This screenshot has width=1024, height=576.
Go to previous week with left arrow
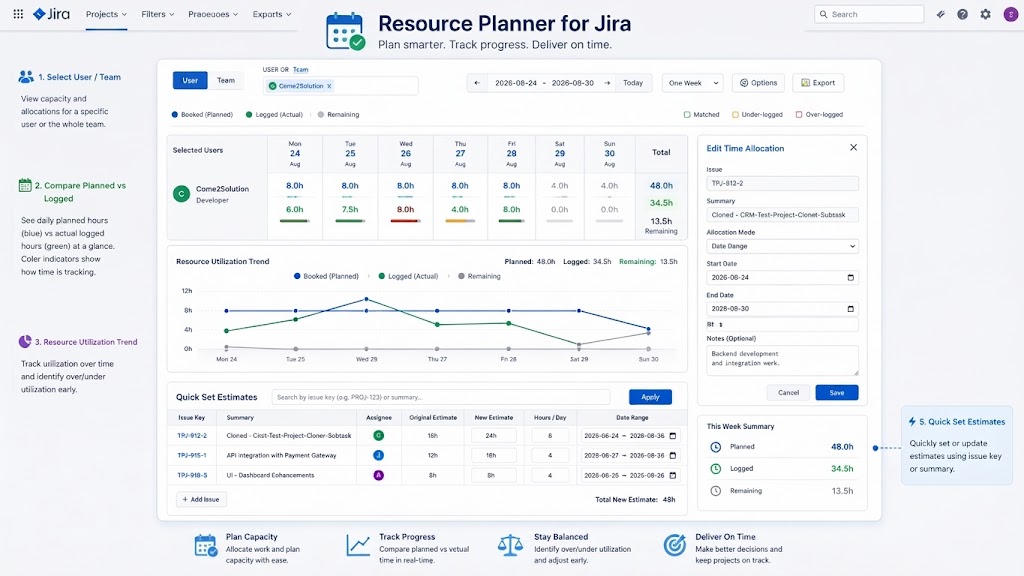(477, 83)
